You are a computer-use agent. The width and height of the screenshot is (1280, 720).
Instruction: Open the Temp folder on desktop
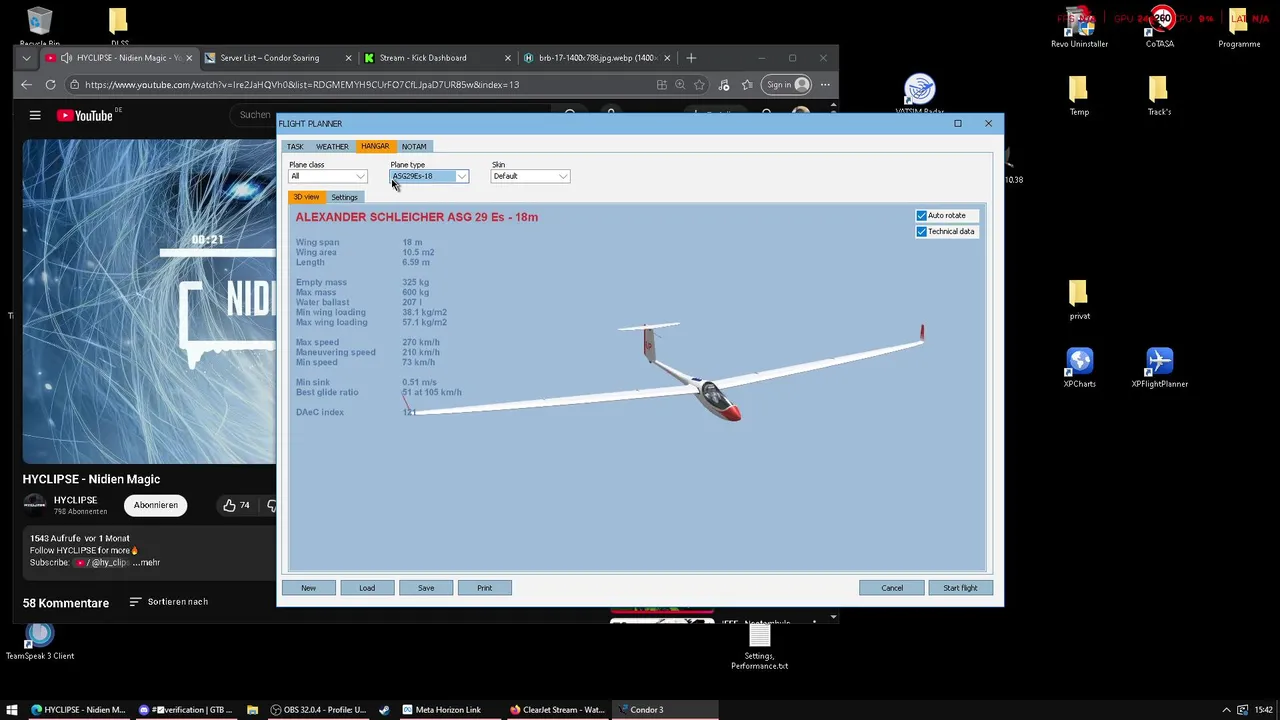pos(1079,96)
